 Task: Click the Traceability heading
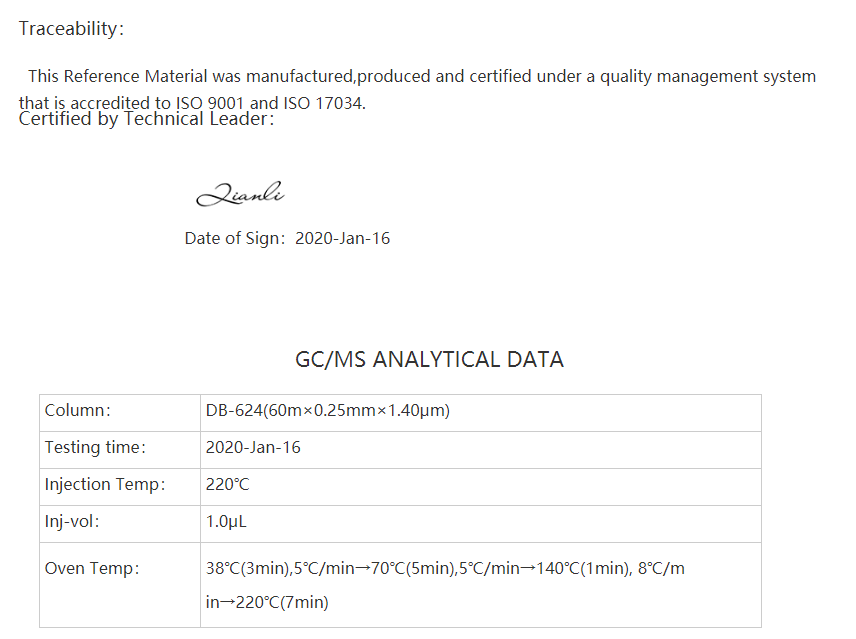[71, 28]
